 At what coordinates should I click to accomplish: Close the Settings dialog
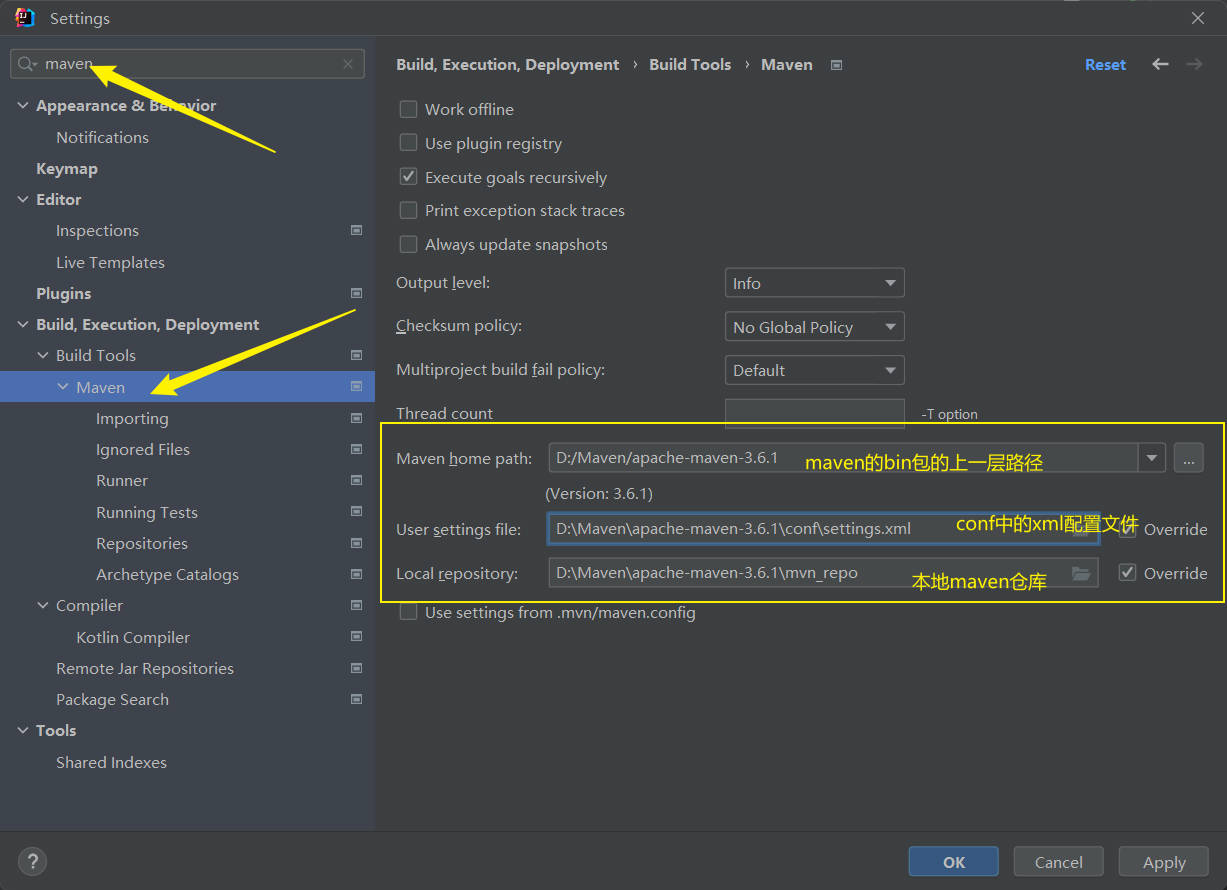tap(1197, 18)
